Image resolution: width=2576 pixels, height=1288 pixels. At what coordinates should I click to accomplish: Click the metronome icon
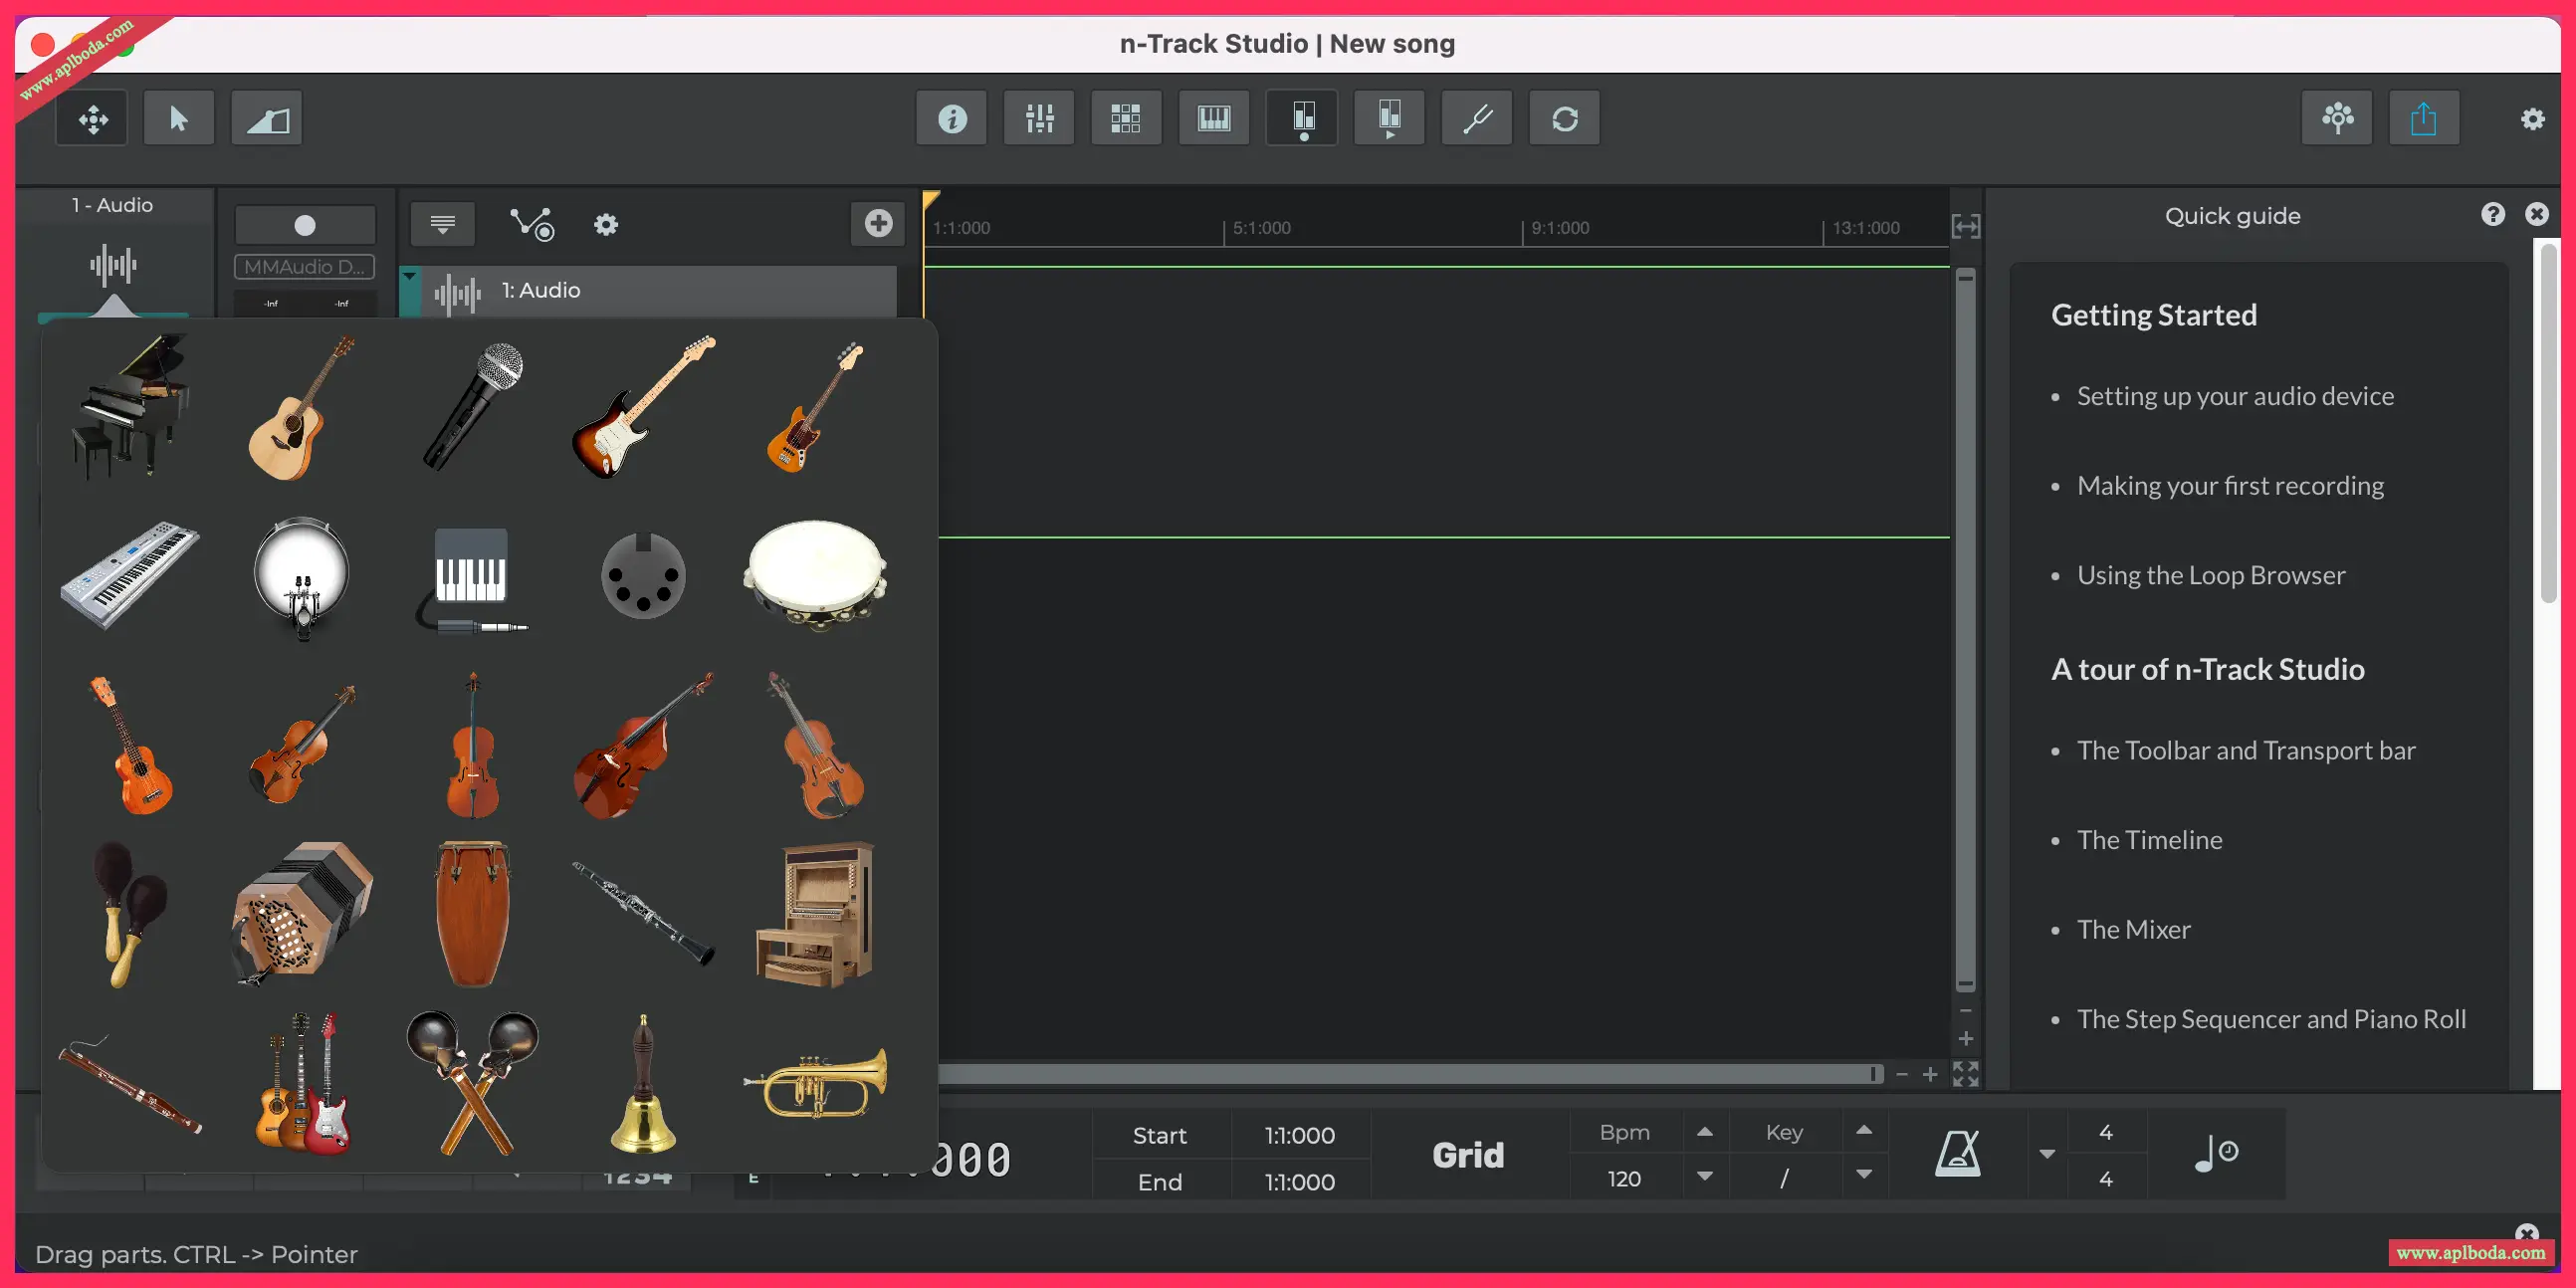1957,1154
